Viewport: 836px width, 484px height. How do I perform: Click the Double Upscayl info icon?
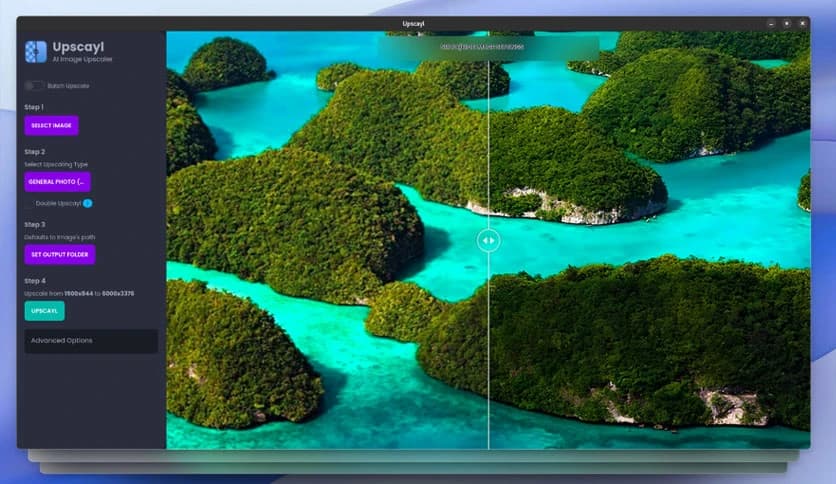click(x=88, y=203)
